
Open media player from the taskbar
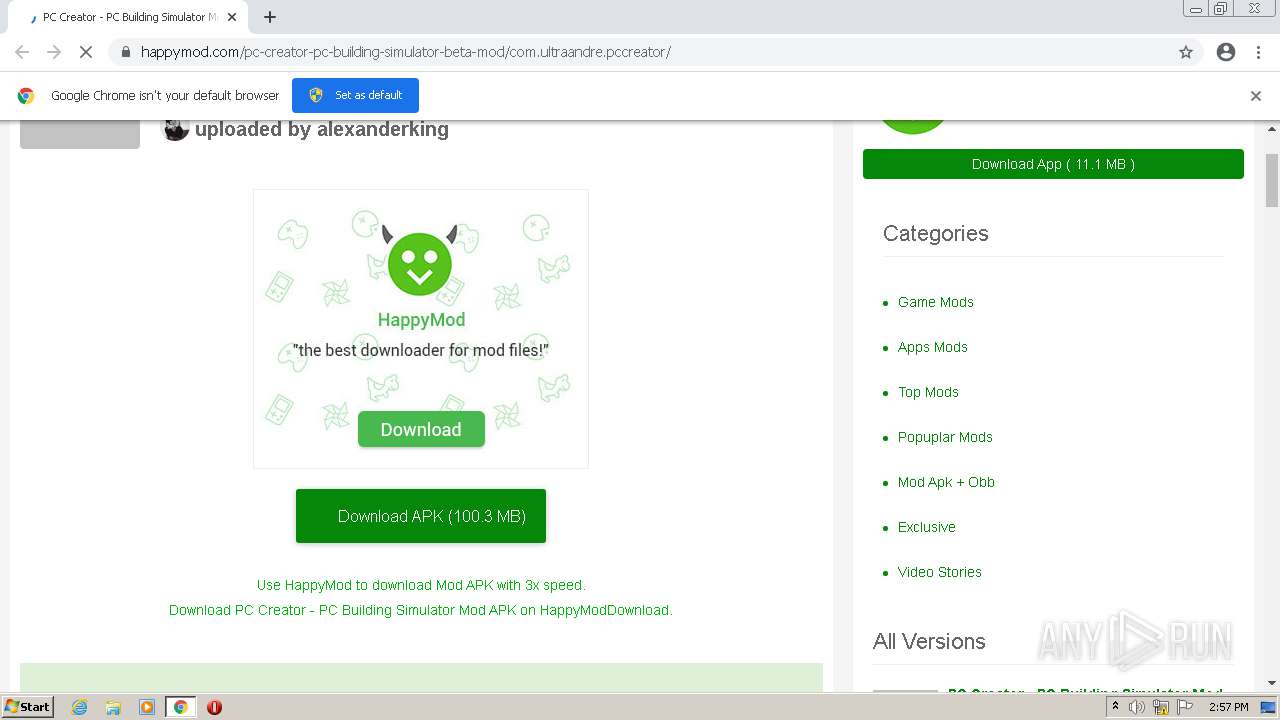(147, 707)
